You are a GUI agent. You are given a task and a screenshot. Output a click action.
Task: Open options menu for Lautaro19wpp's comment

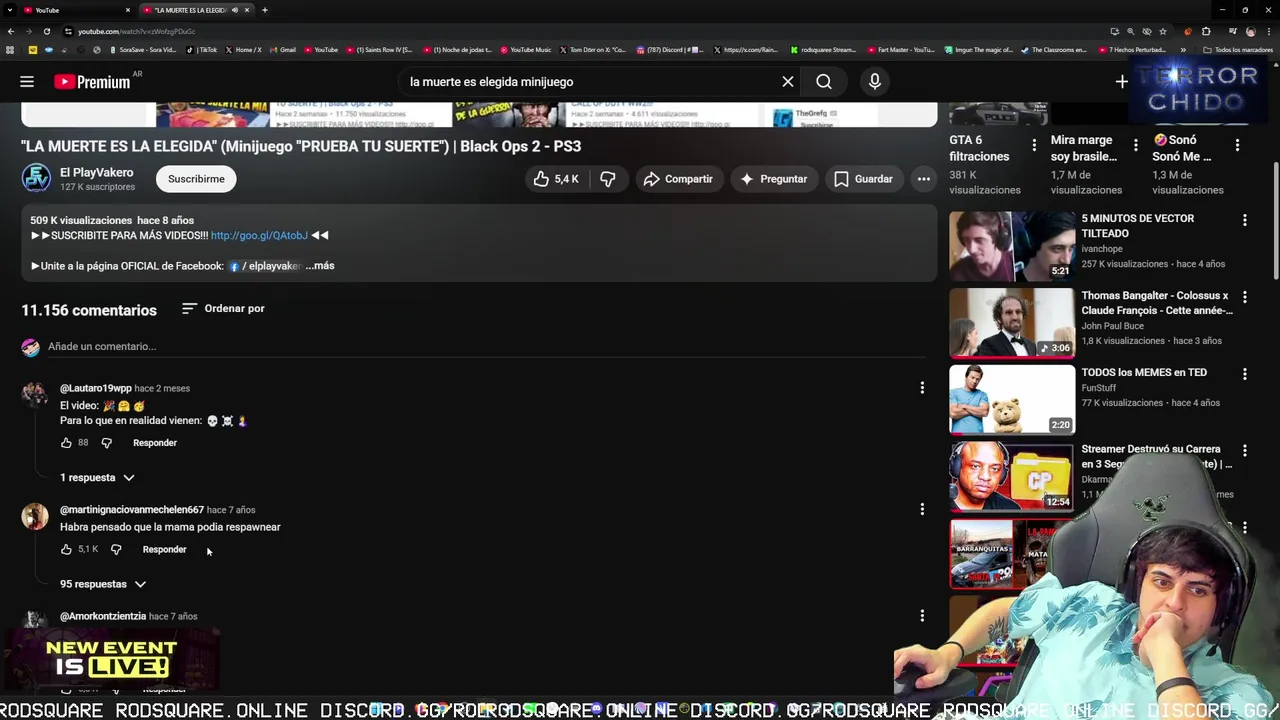(x=922, y=388)
